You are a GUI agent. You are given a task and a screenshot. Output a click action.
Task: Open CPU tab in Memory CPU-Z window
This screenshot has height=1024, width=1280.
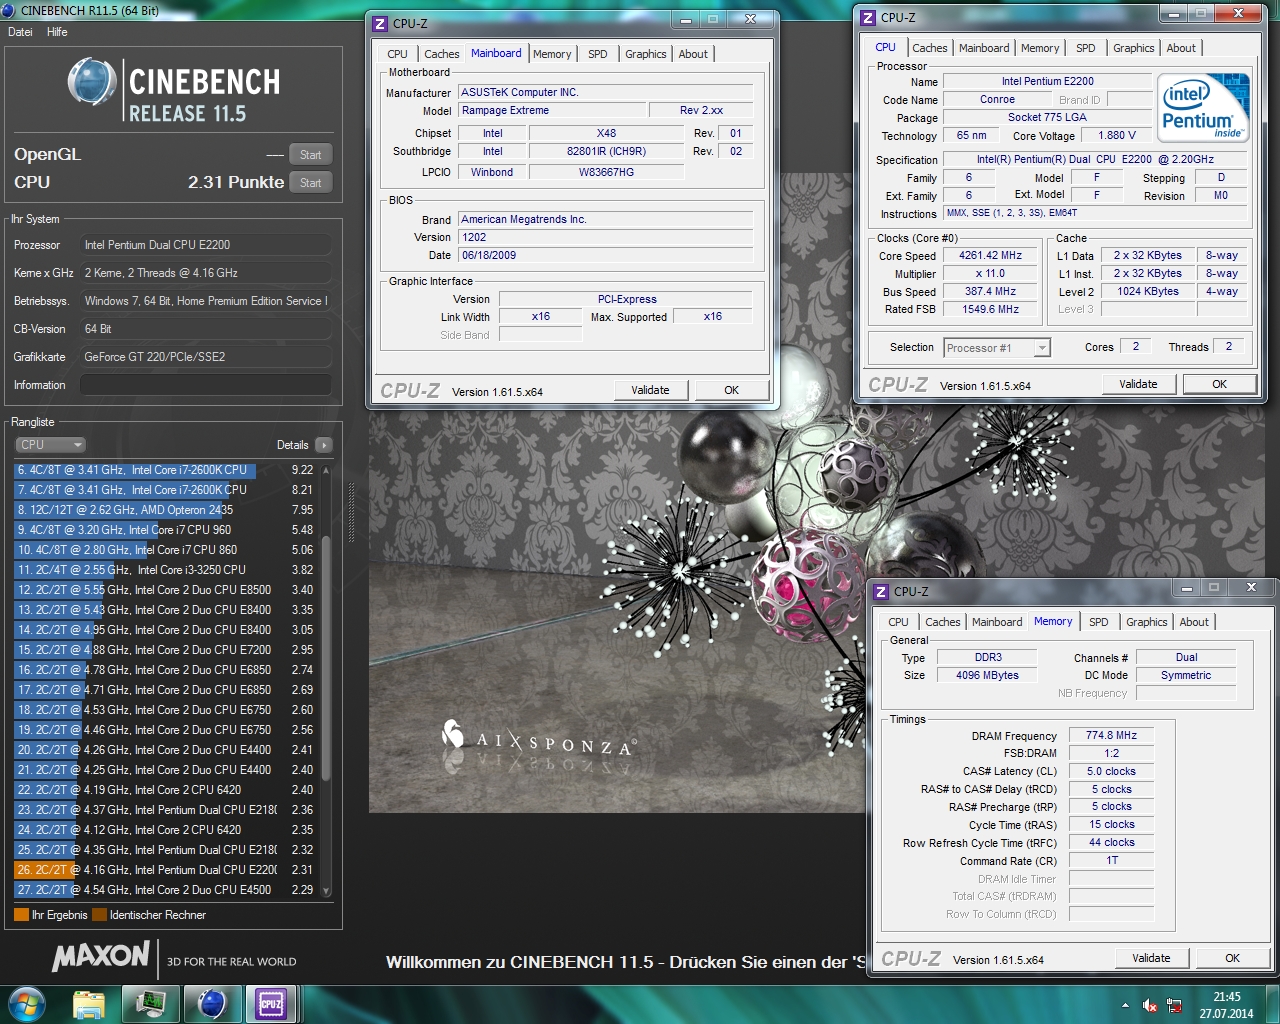pyautogui.click(x=898, y=622)
